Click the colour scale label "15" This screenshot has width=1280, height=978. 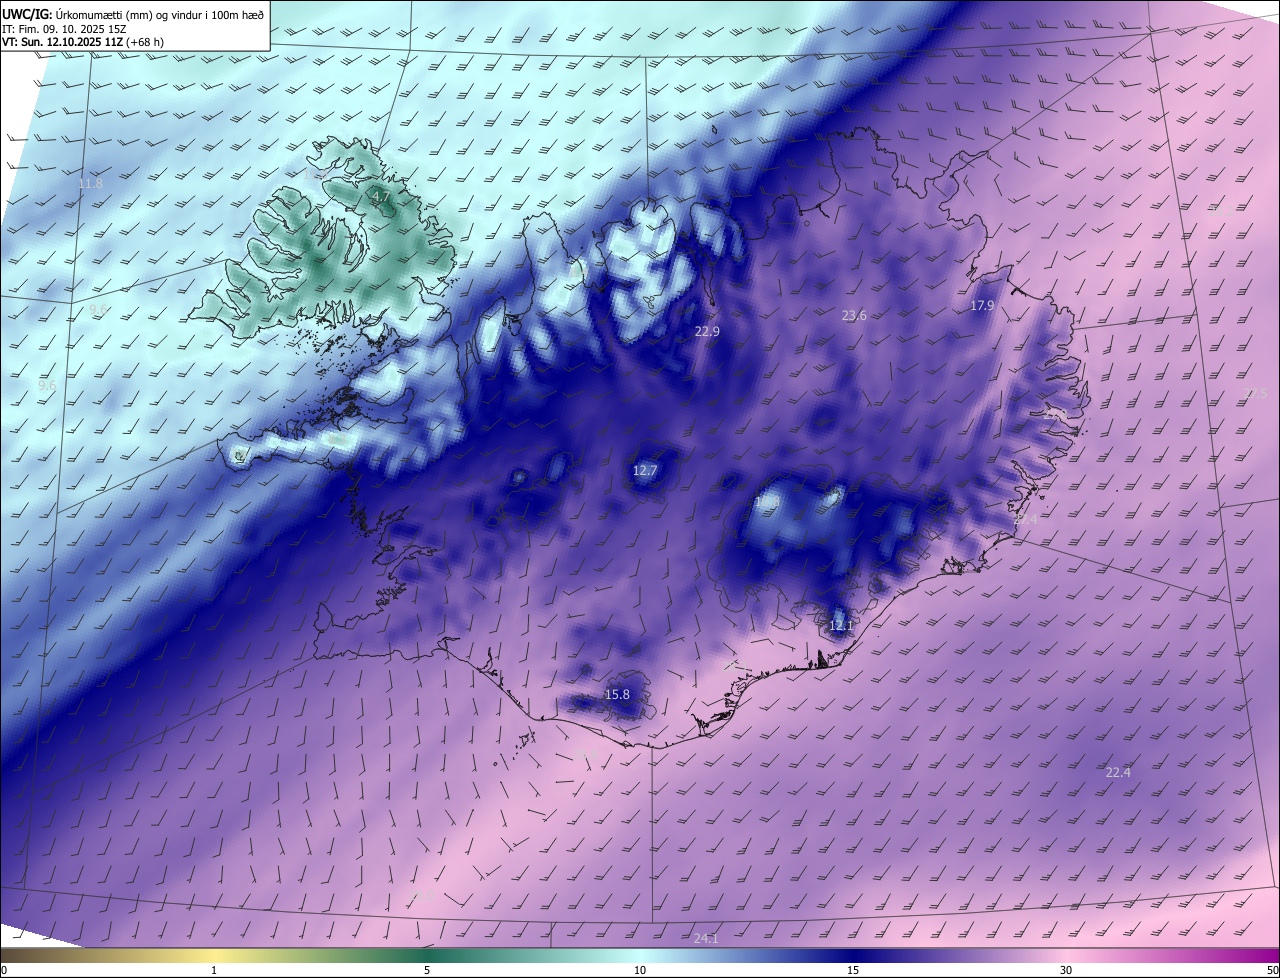(x=853, y=970)
